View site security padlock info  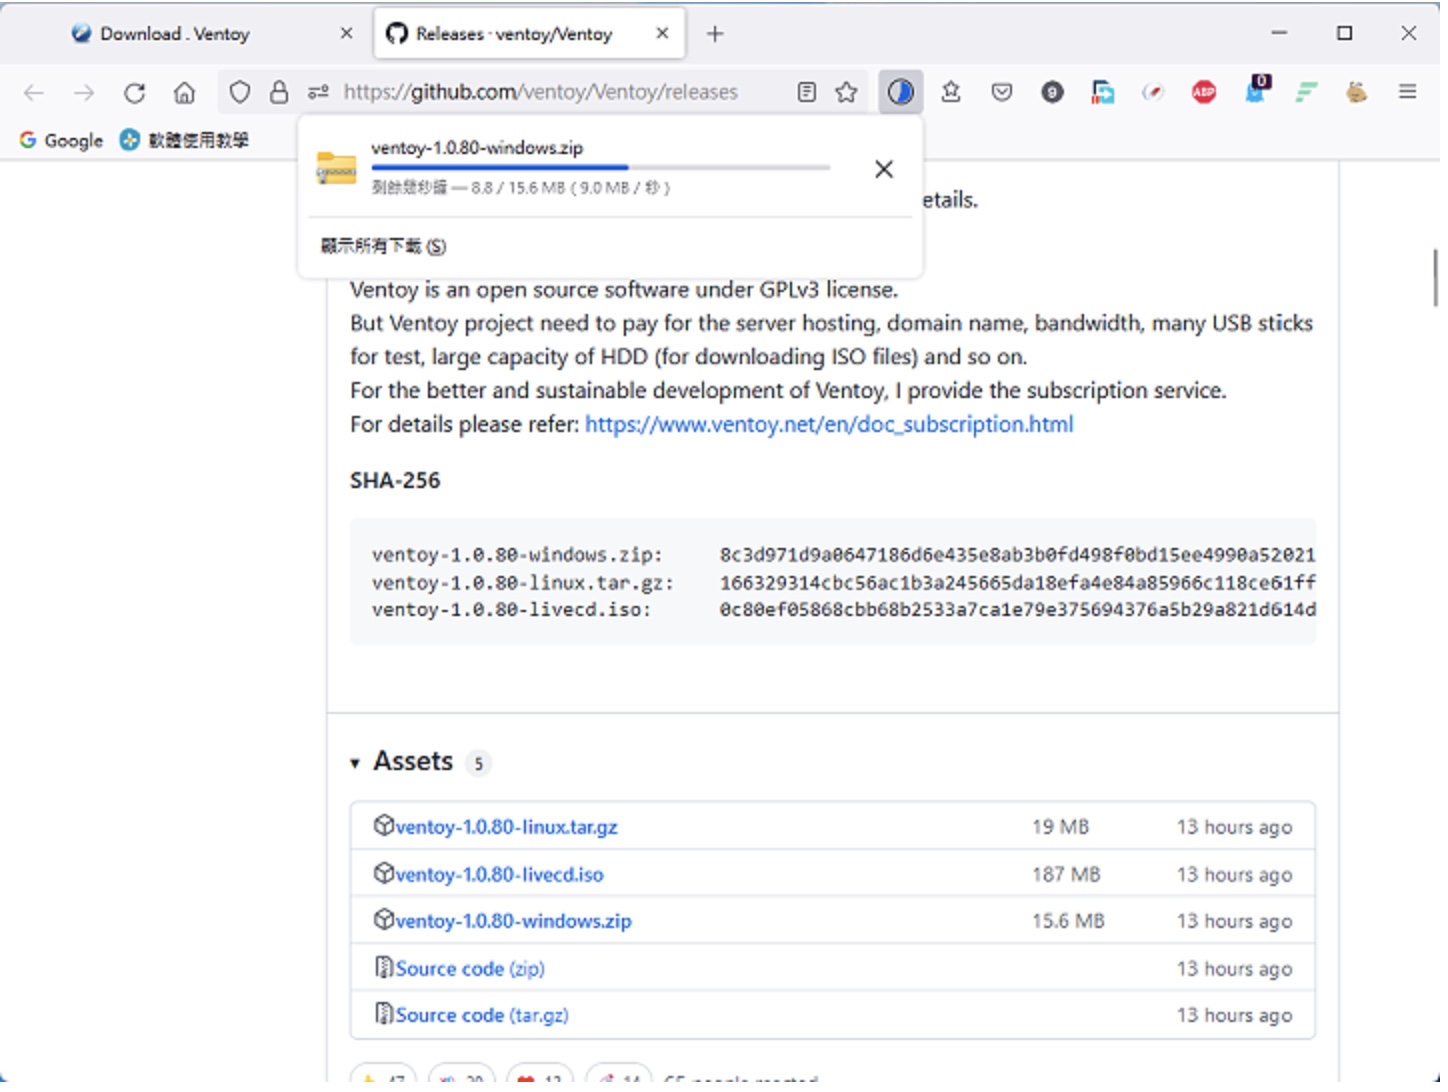(x=280, y=93)
